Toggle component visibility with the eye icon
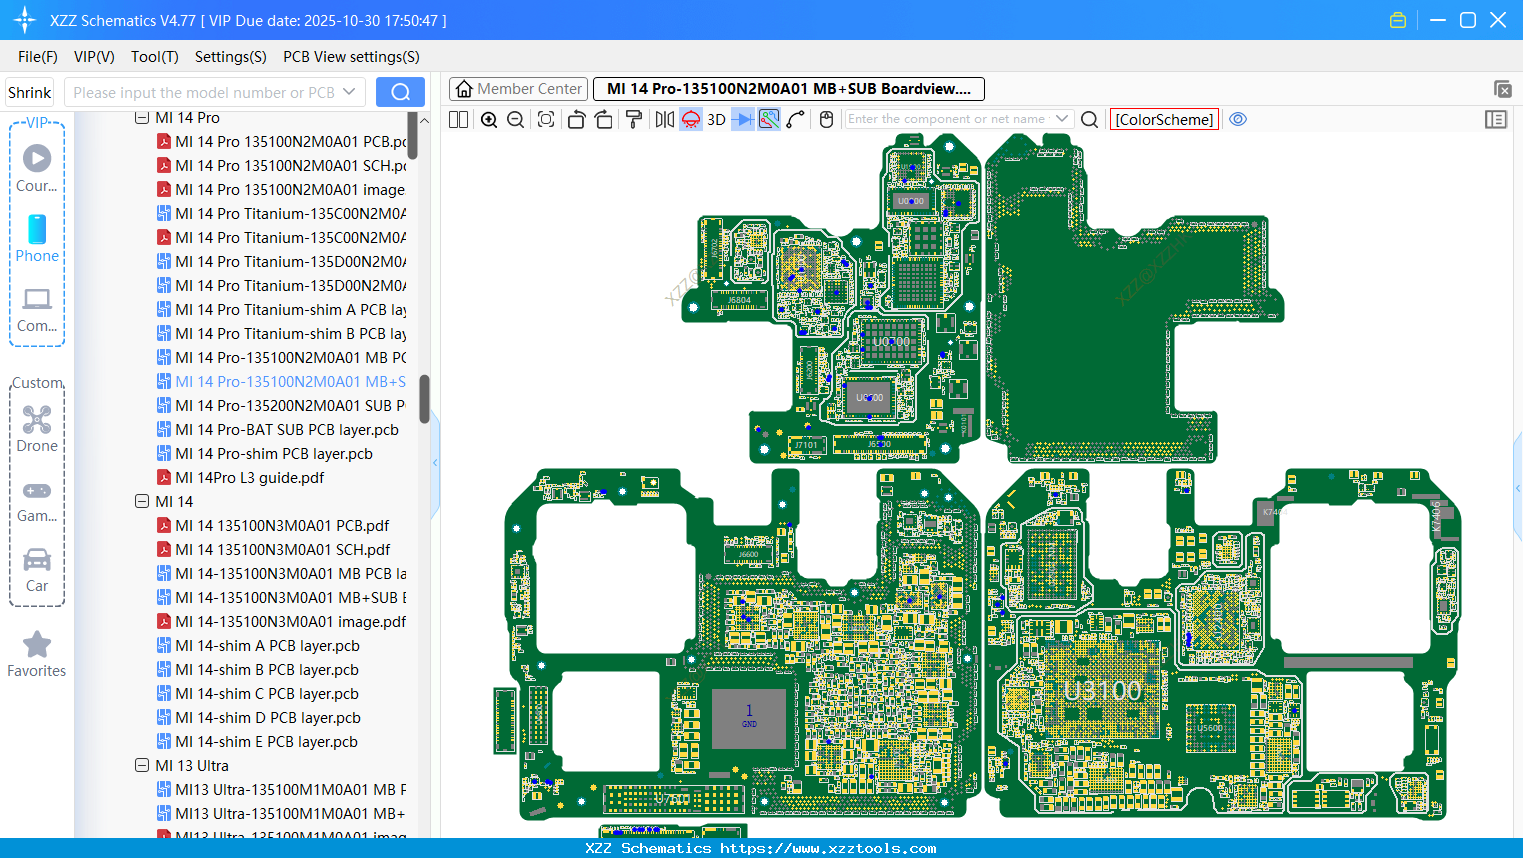Image resolution: width=1523 pixels, height=858 pixels. pyautogui.click(x=1238, y=119)
